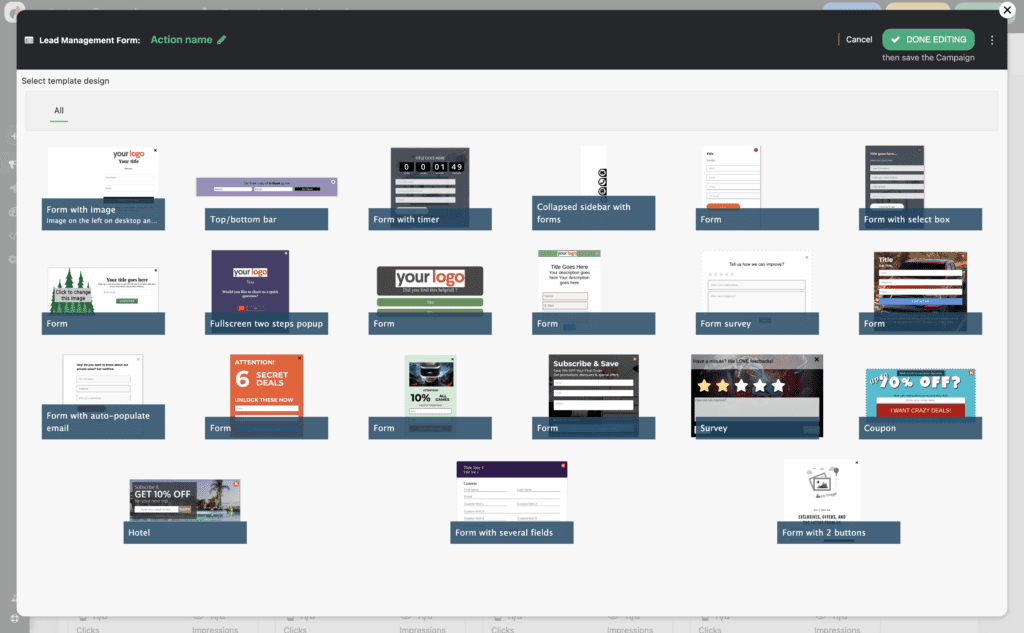Close the template dialog with the X
Image resolution: width=1024 pixels, height=633 pixels.
pos(1007,10)
